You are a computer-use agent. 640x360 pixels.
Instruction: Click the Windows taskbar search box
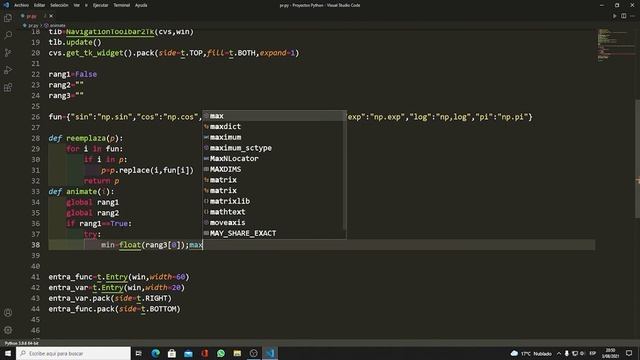pyautogui.click(x=73, y=353)
